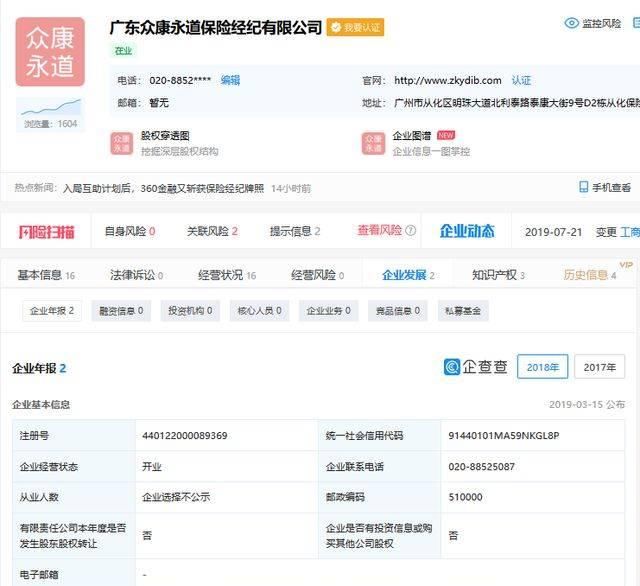Click the 风险扫描 logo
Image resolution: width=640 pixels, height=586 pixels.
[47, 232]
